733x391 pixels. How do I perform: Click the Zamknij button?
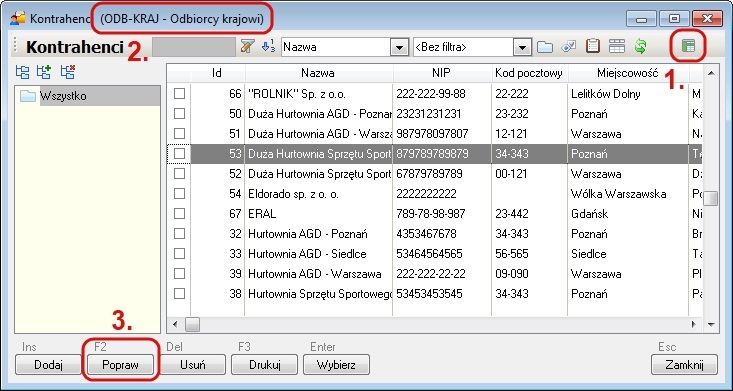[684, 365]
